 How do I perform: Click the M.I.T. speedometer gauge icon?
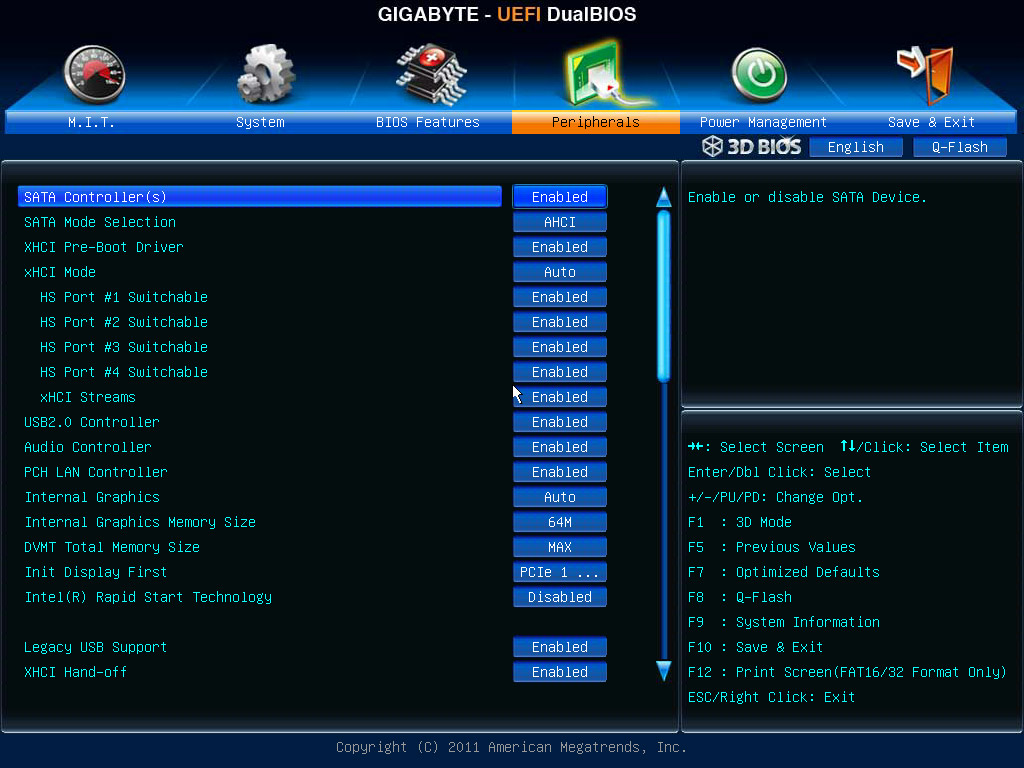pyautogui.click(x=94, y=74)
